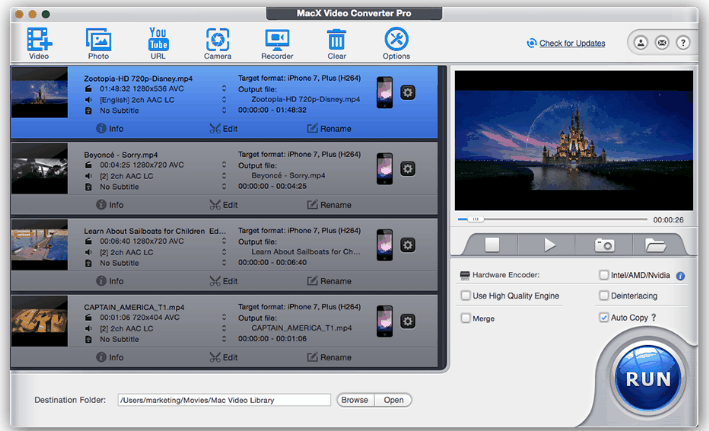
Task: Click Check for Updates link
Action: 572,43
